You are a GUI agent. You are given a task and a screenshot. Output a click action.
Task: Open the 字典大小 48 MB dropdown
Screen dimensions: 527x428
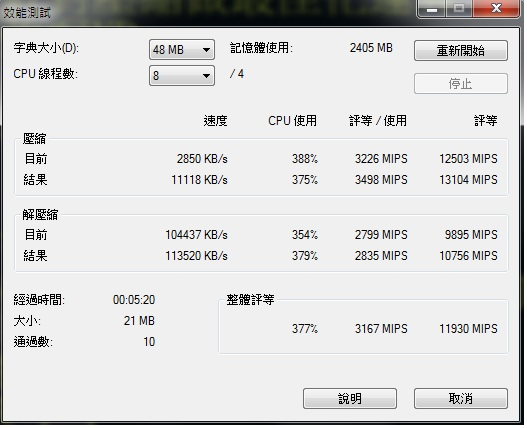(182, 50)
